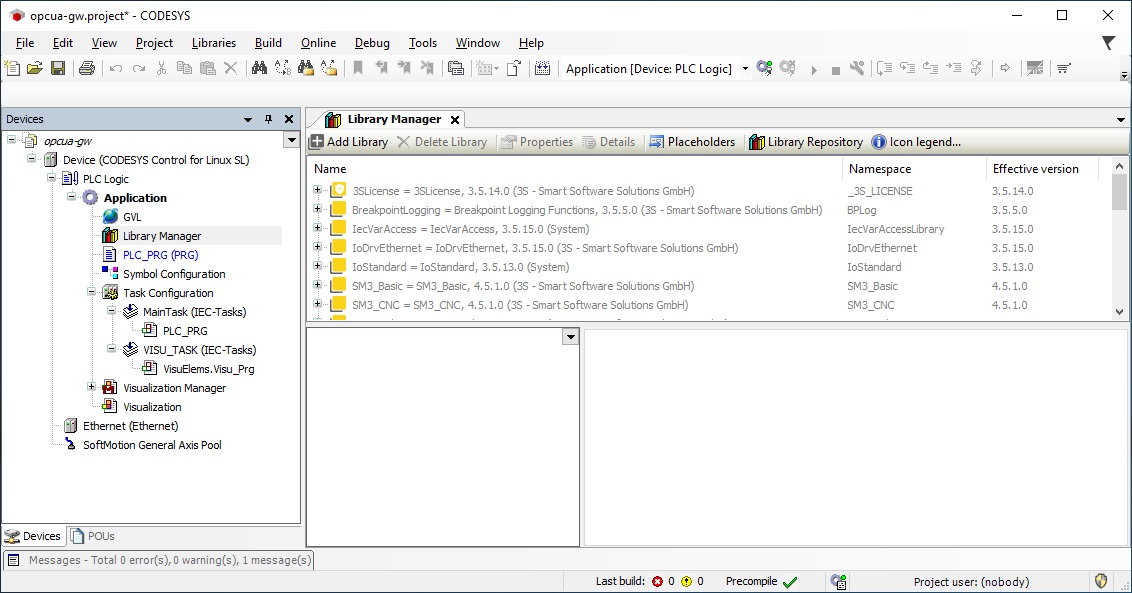Show the Icon legend
Viewport: 1132px width, 593px height.
click(x=917, y=142)
